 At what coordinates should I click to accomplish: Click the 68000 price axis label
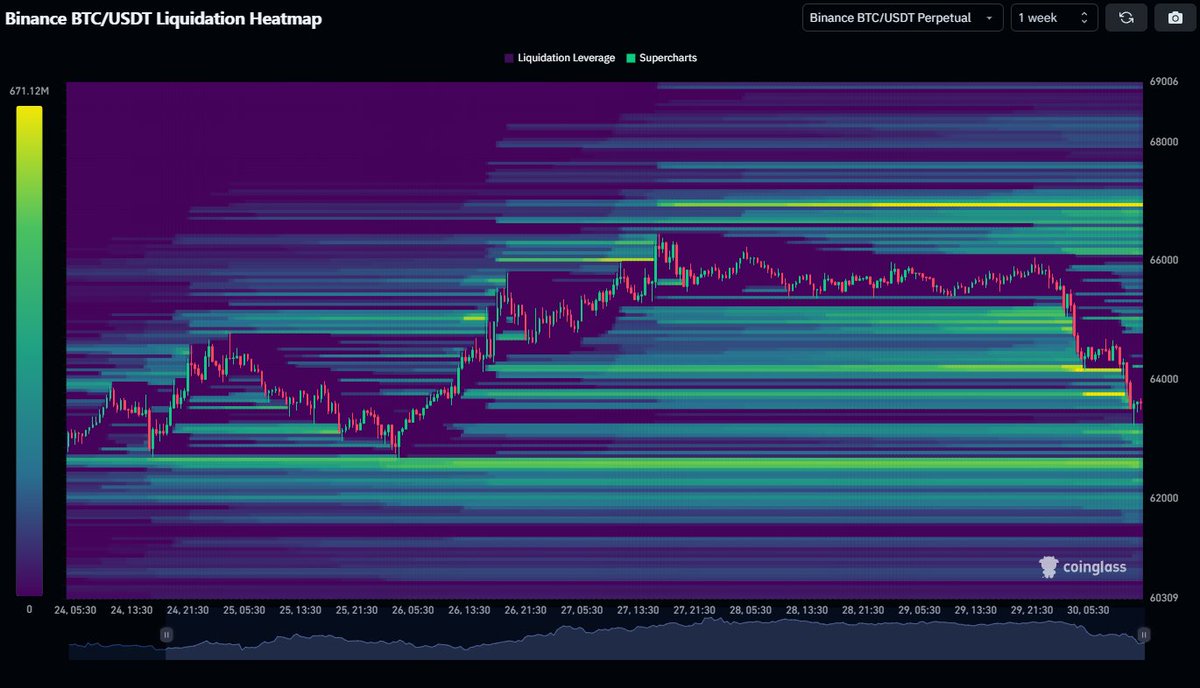pos(1163,142)
